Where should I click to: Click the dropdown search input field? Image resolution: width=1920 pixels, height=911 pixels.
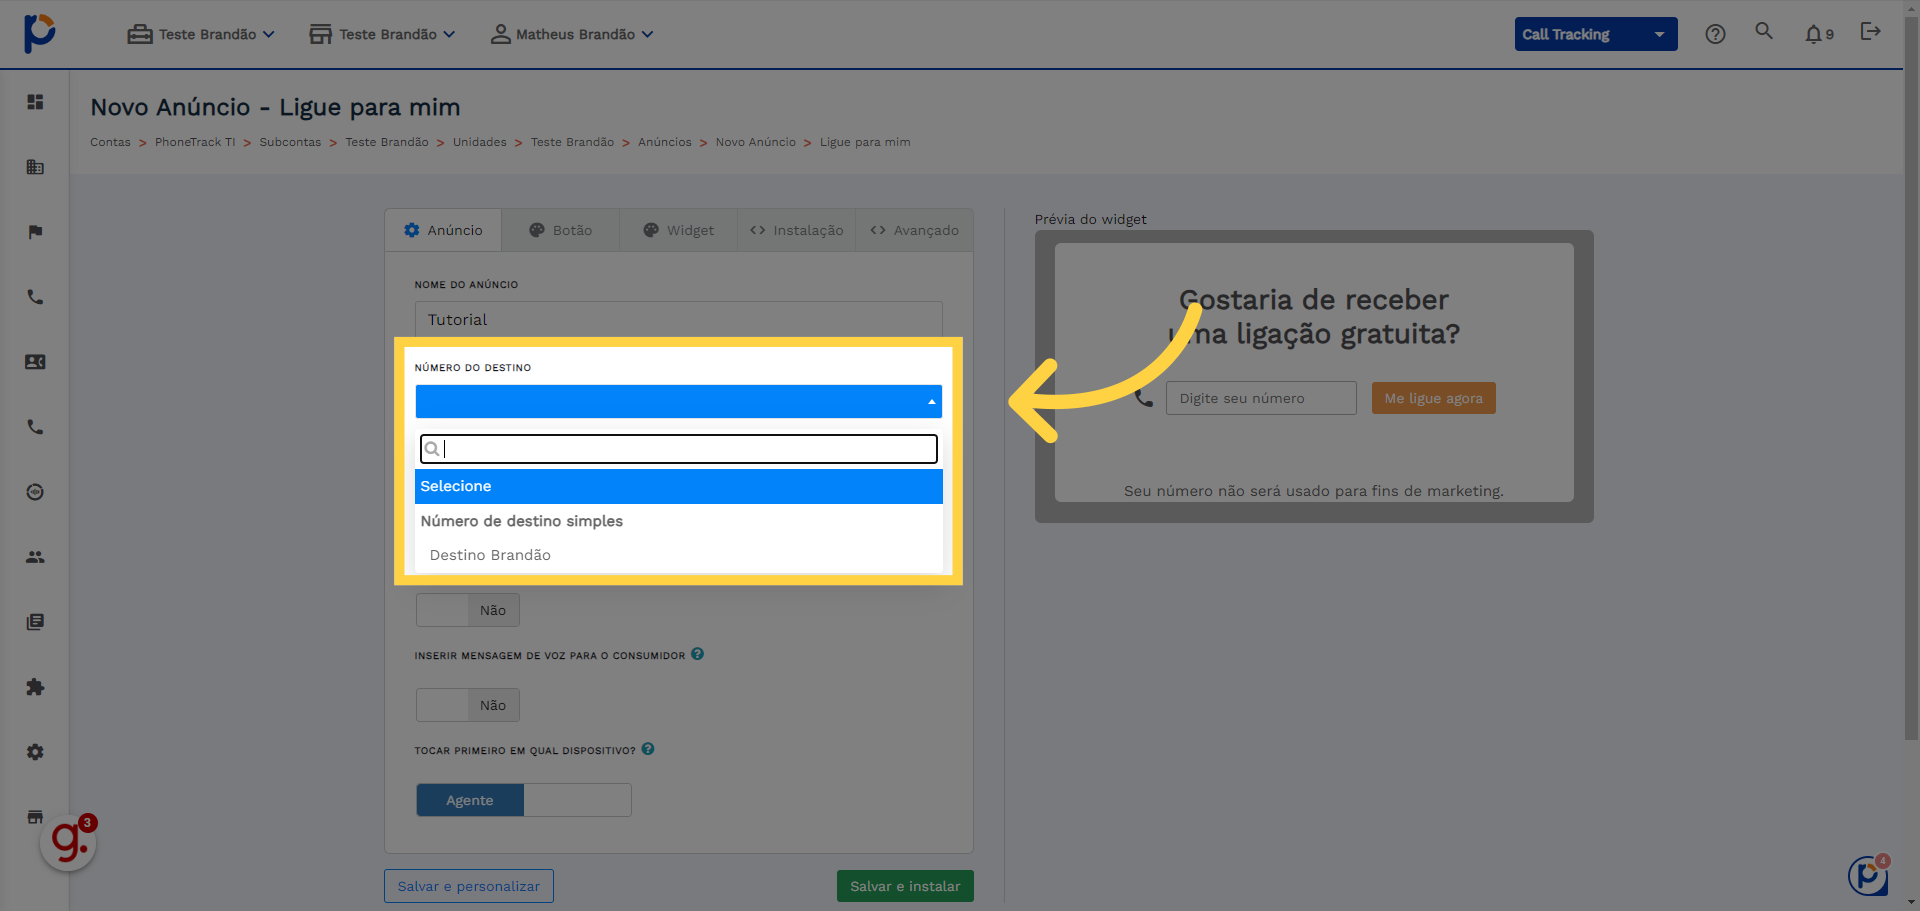point(679,449)
